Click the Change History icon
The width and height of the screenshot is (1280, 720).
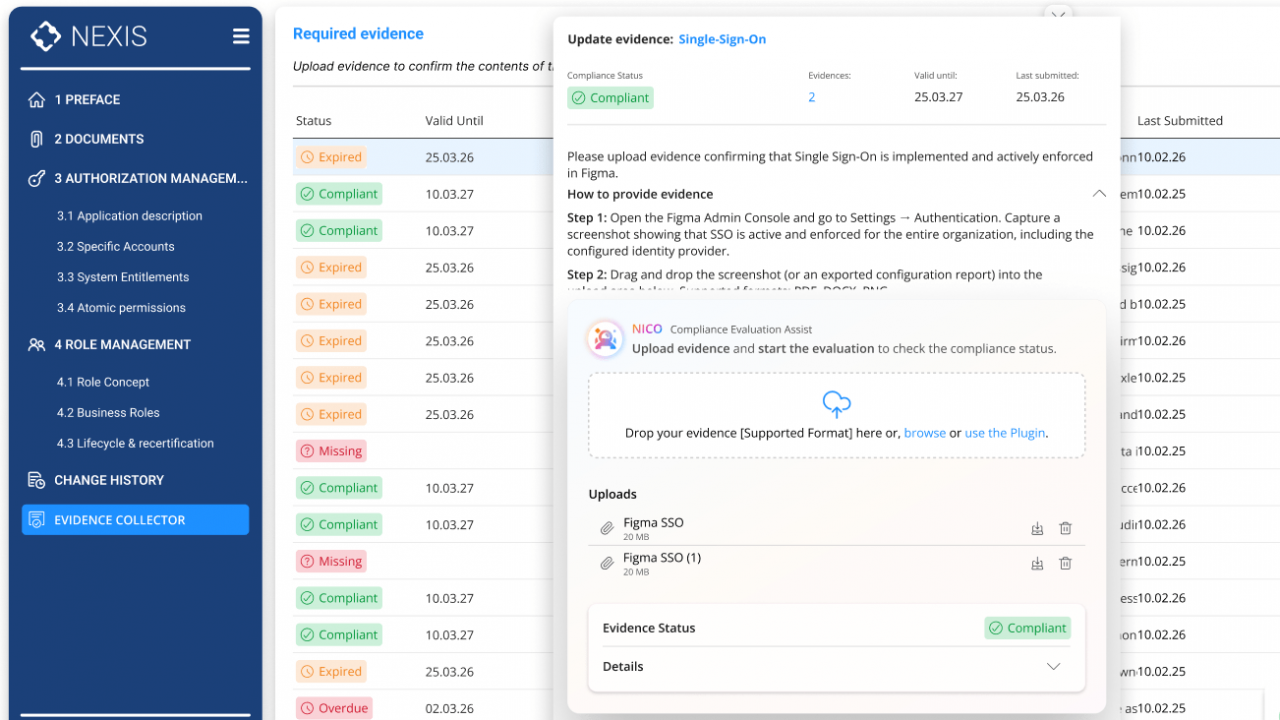34,480
